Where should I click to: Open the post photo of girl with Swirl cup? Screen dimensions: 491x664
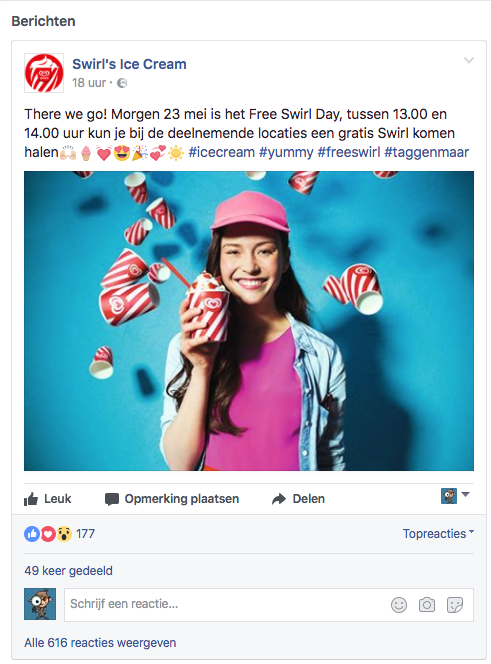tap(249, 321)
